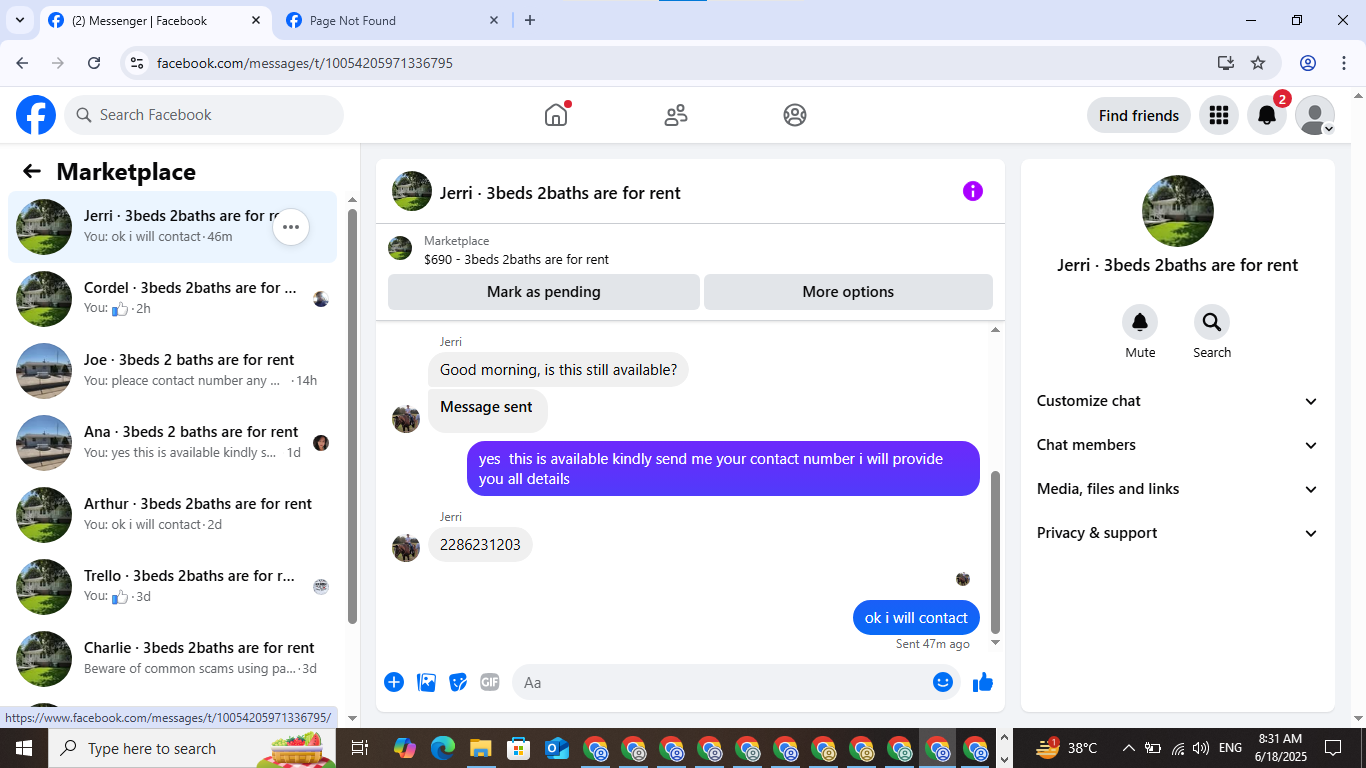The image size is (1366, 768).
Task: Open File Explorer from taskbar
Action: [x=481, y=748]
